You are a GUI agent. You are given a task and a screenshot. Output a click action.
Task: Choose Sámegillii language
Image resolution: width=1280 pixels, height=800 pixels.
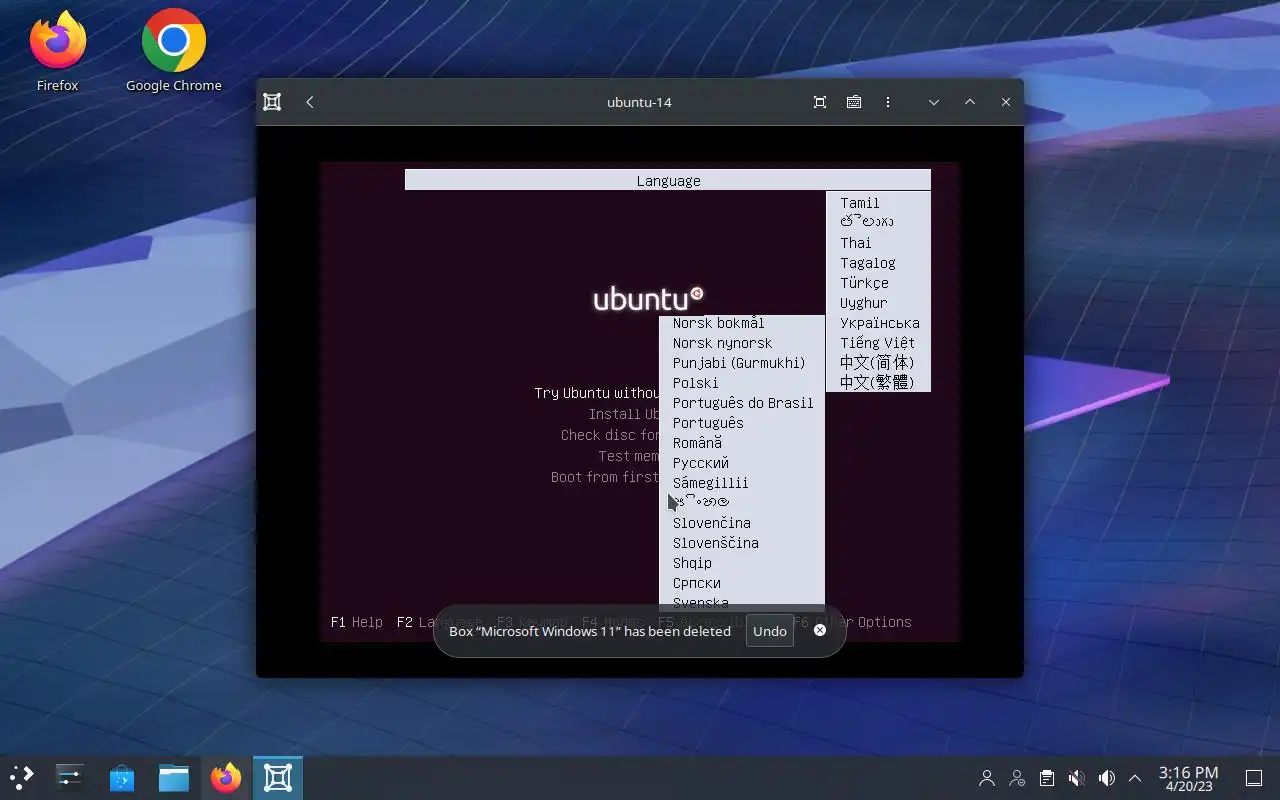pos(711,483)
